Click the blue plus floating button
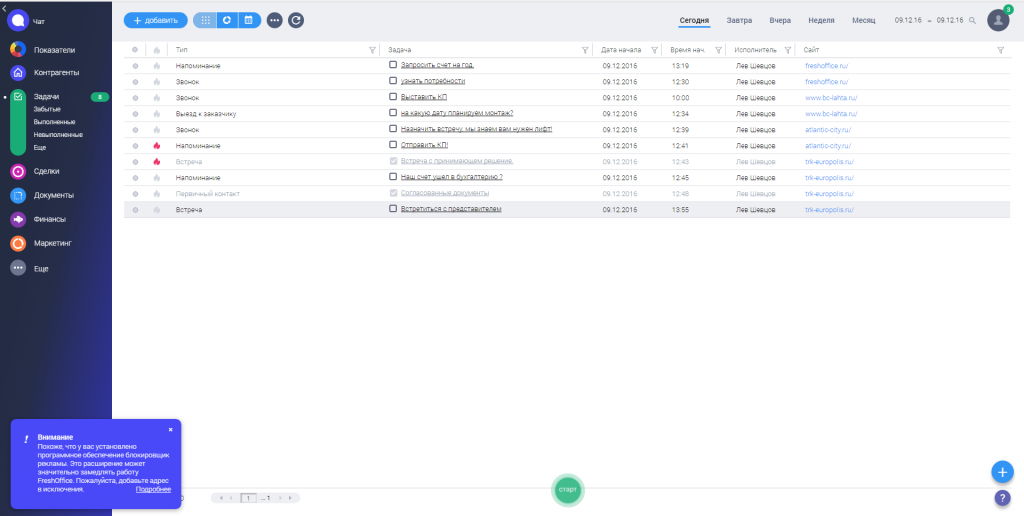 [x=1002, y=472]
